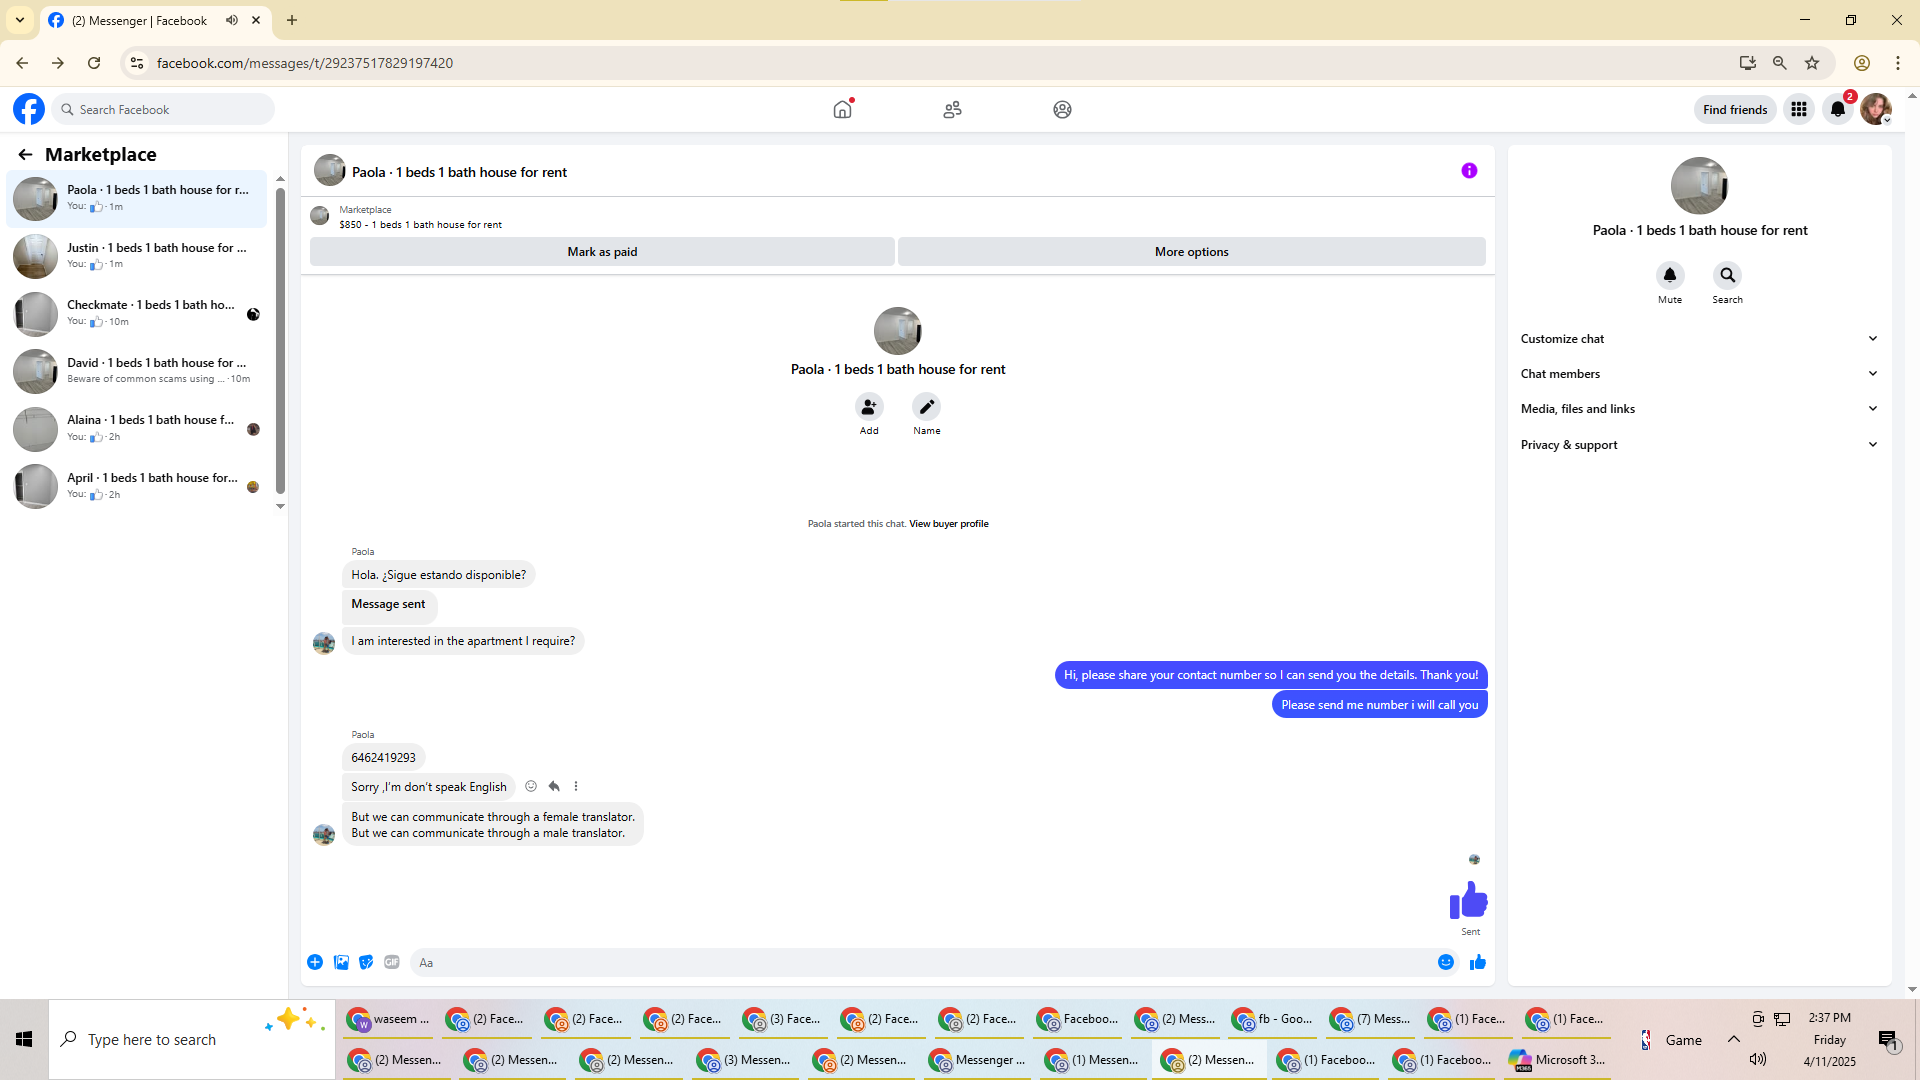1920x1080 pixels.
Task: Open the Windows notification center
Action: (x=1888, y=1040)
